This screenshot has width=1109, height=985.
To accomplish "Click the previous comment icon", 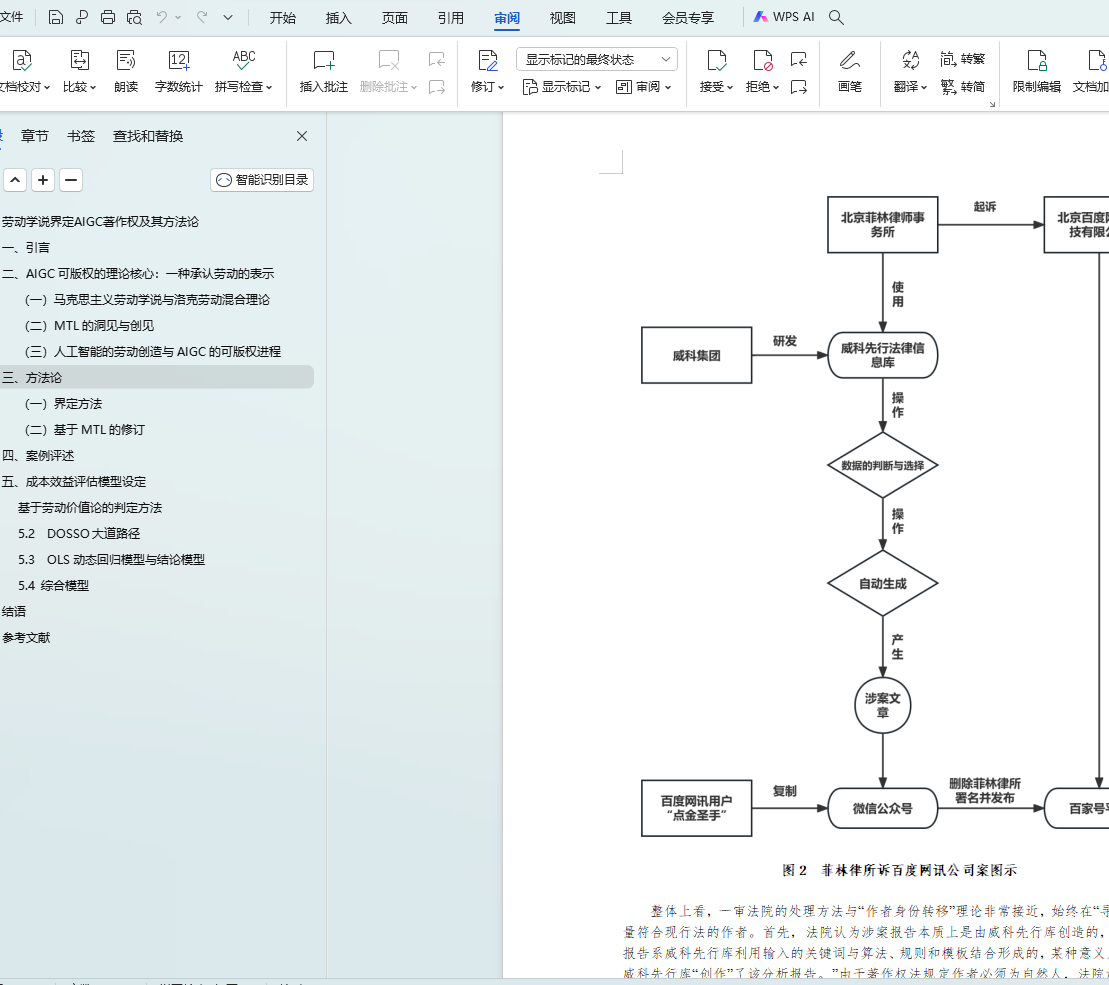I will 437,59.
